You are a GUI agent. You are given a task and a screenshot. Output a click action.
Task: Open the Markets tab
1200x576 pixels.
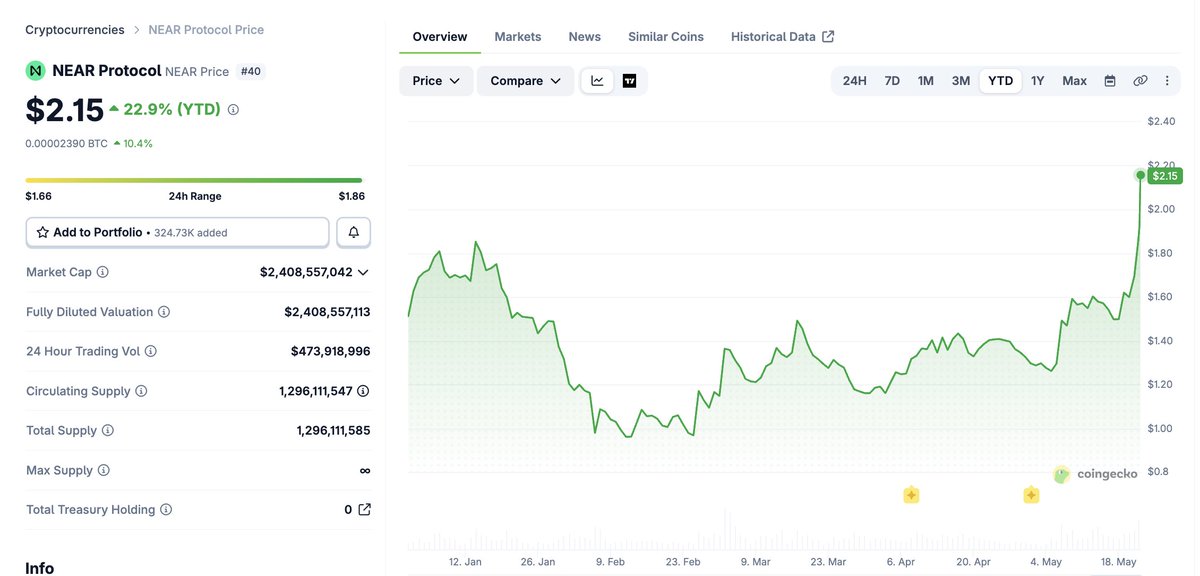pyautogui.click(x=518, y=37)
